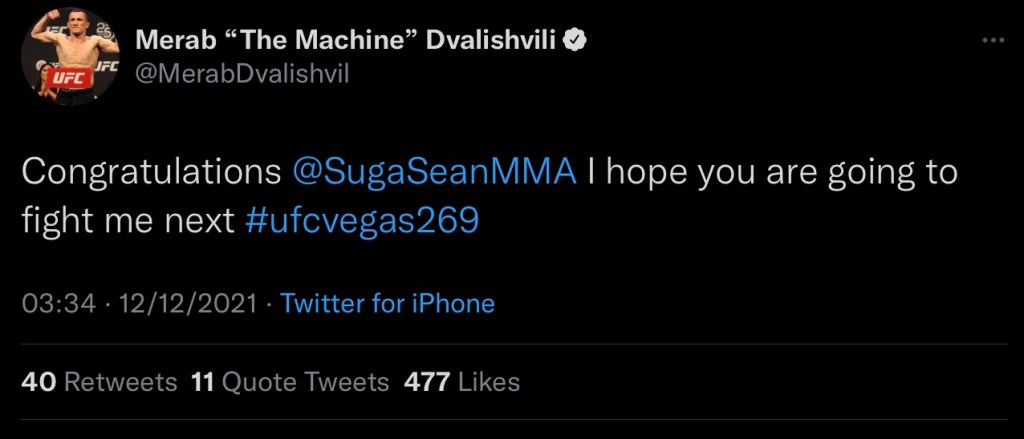Open the #ufcvegas269 hashtag
This screenshot has height=439, width=1024.
[362, 221]
